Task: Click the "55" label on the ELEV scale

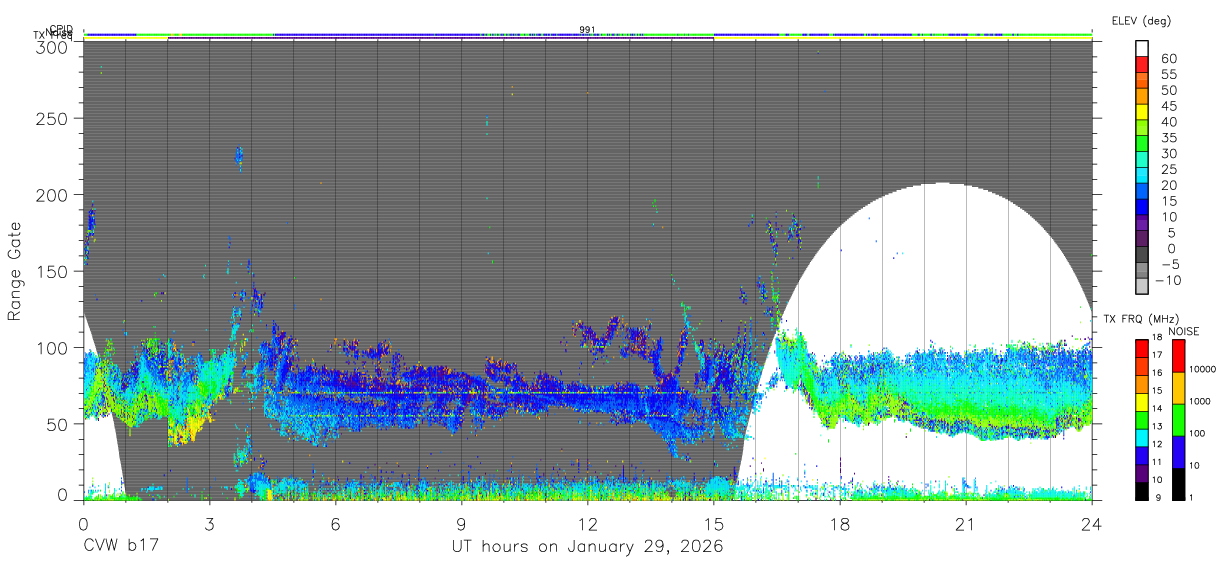Action: click(x=1169, y=74)
